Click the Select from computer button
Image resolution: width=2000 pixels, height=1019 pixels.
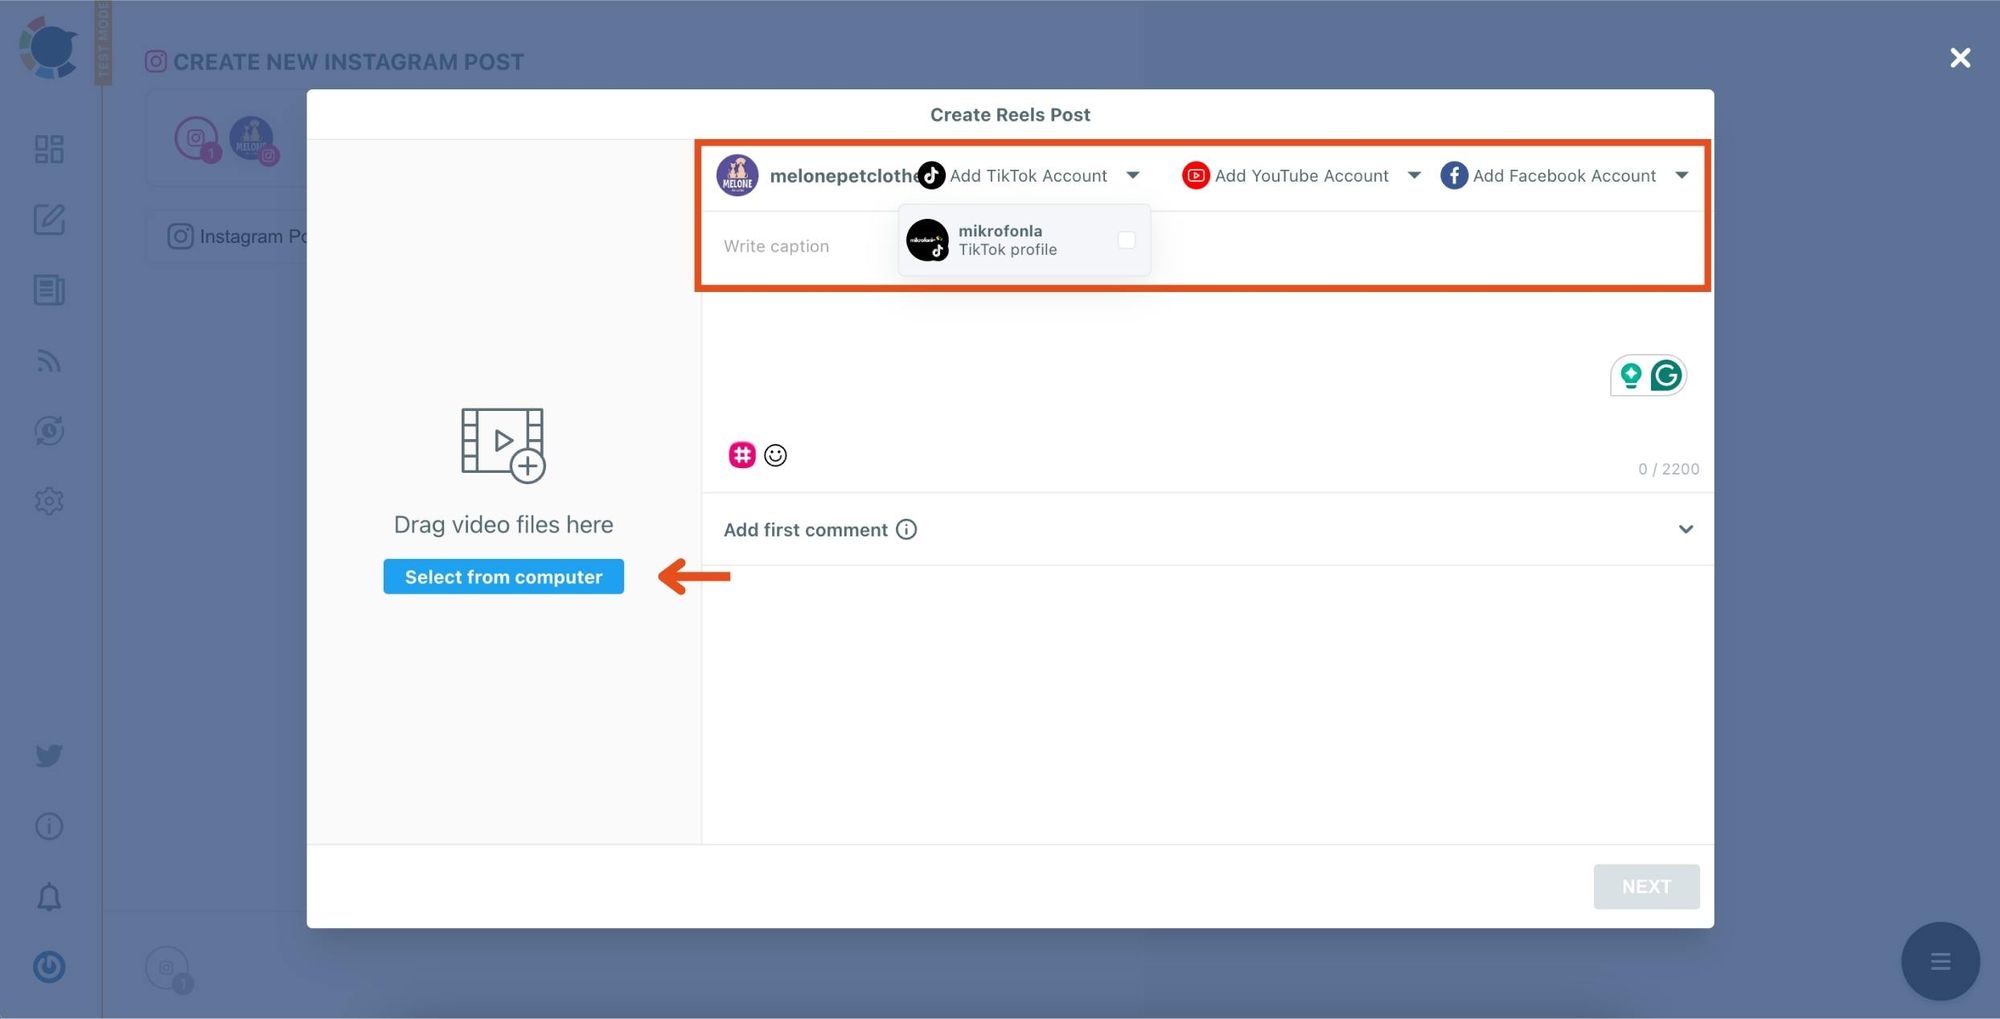click(x=503, y=576)
